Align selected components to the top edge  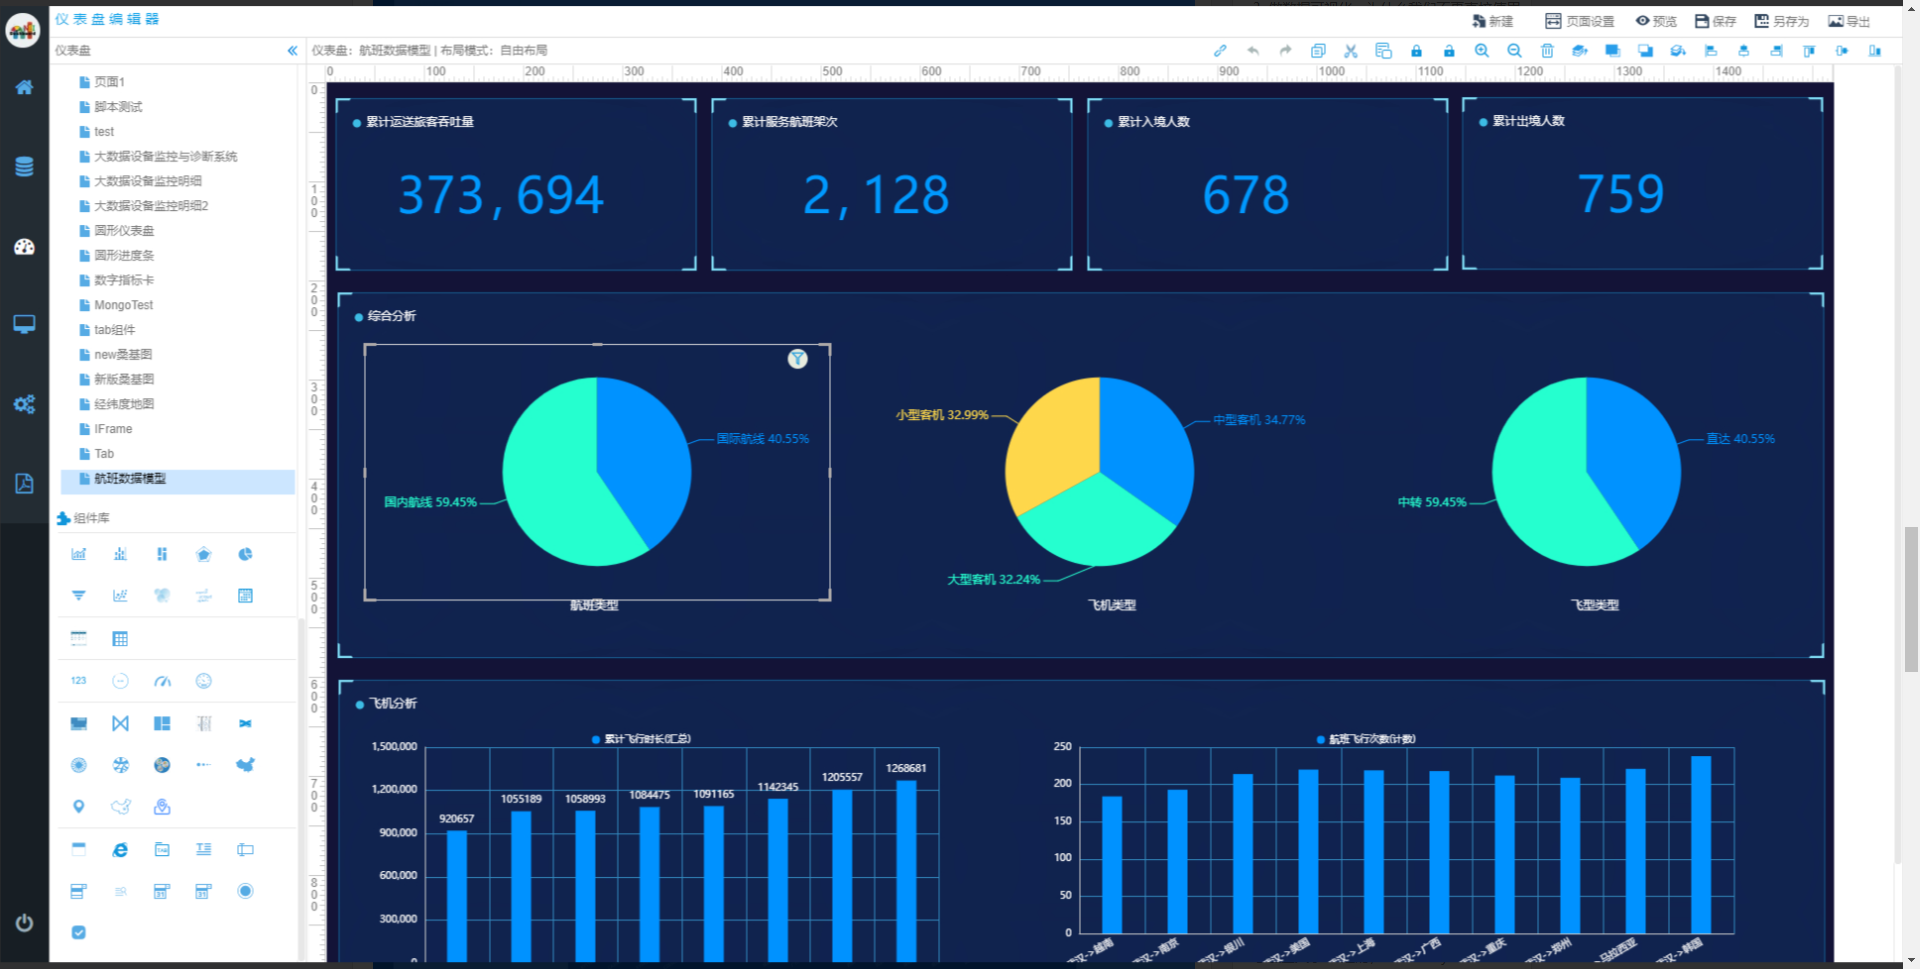coord(1809,51)
